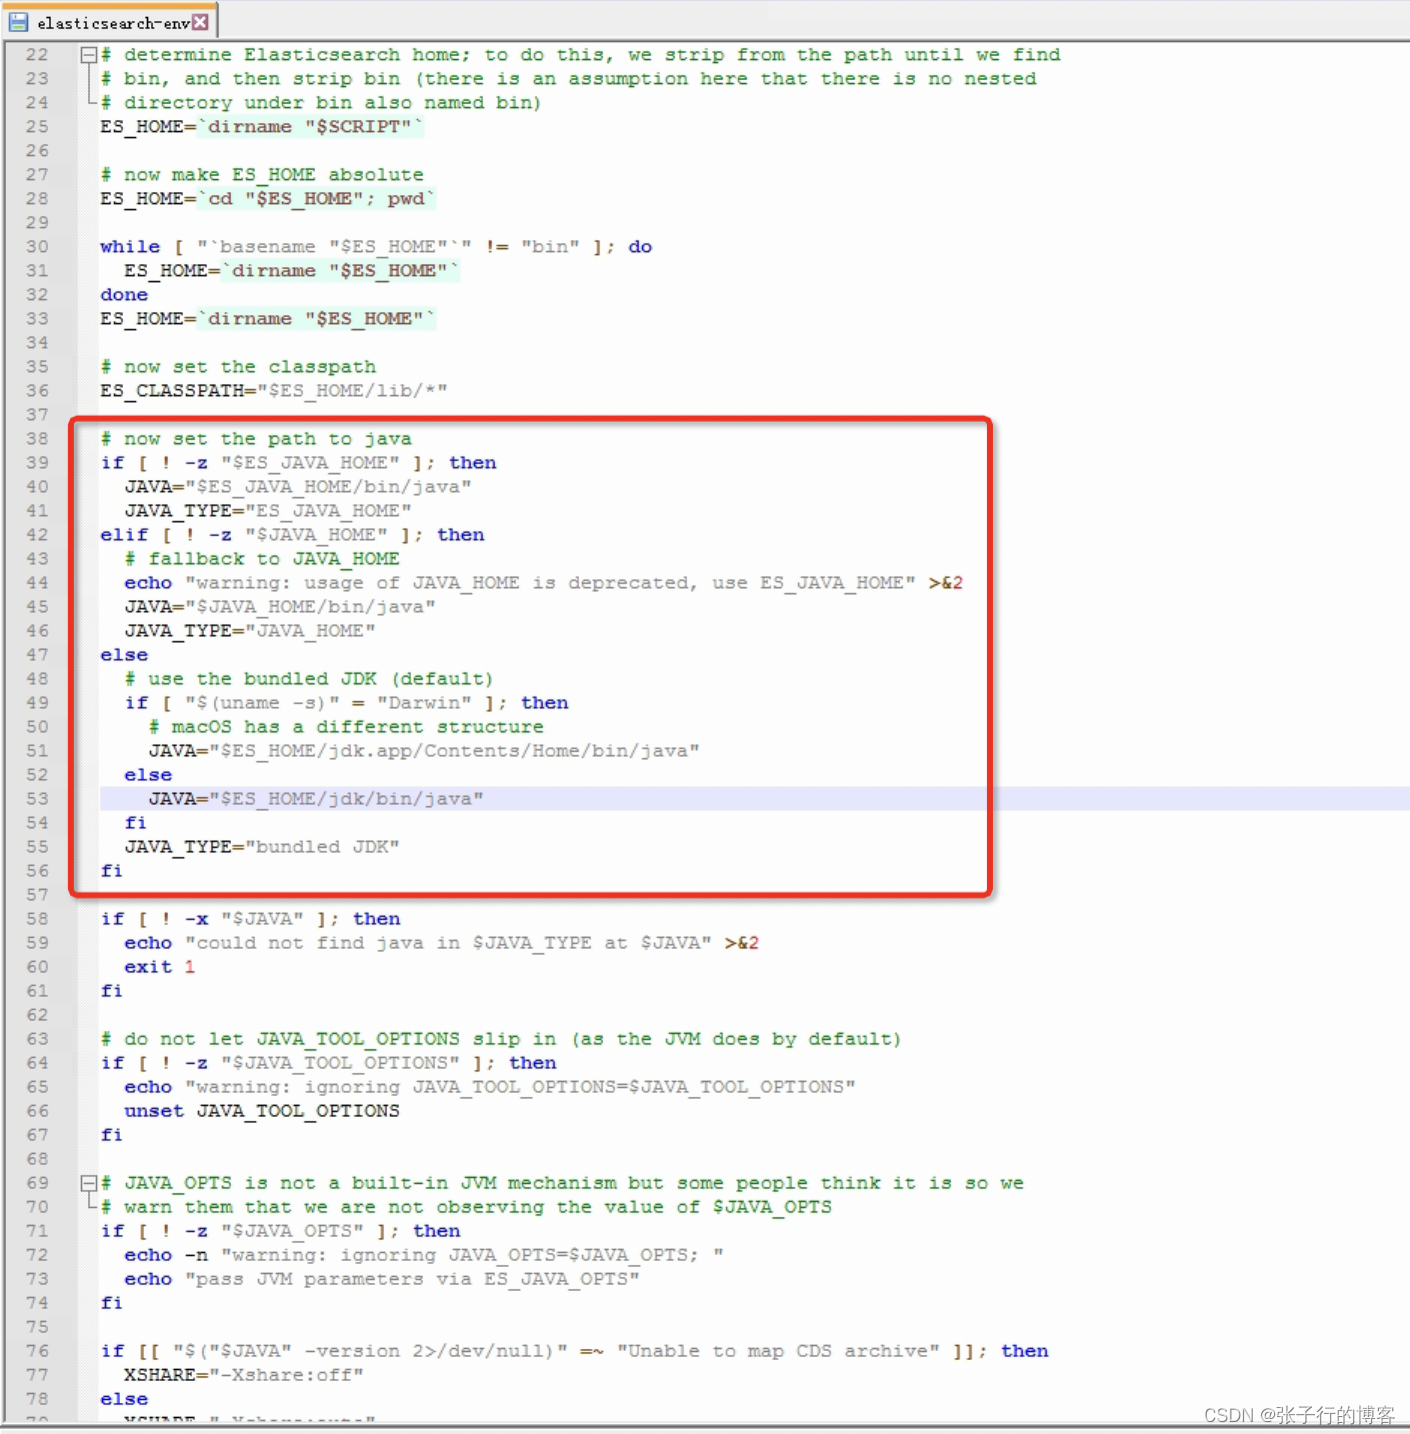The width and height of the screenshot is (1410, 1434).
Task: Select the elasticsearch-env file tab
Action: pos(110,21)
